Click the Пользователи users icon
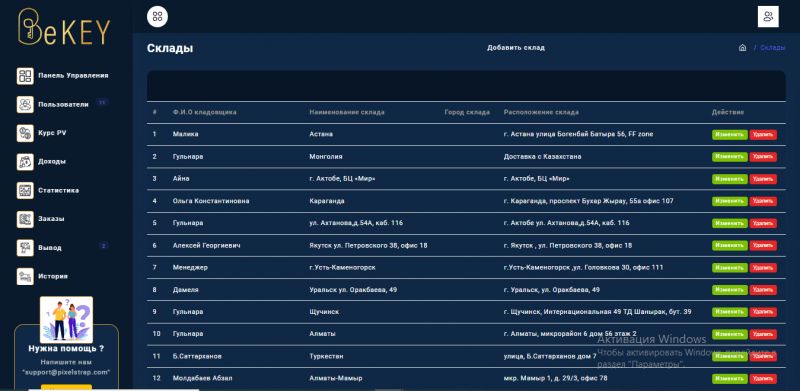Viewport: 800px width, 391px height. pyautogui.click(x=25, y=104)
